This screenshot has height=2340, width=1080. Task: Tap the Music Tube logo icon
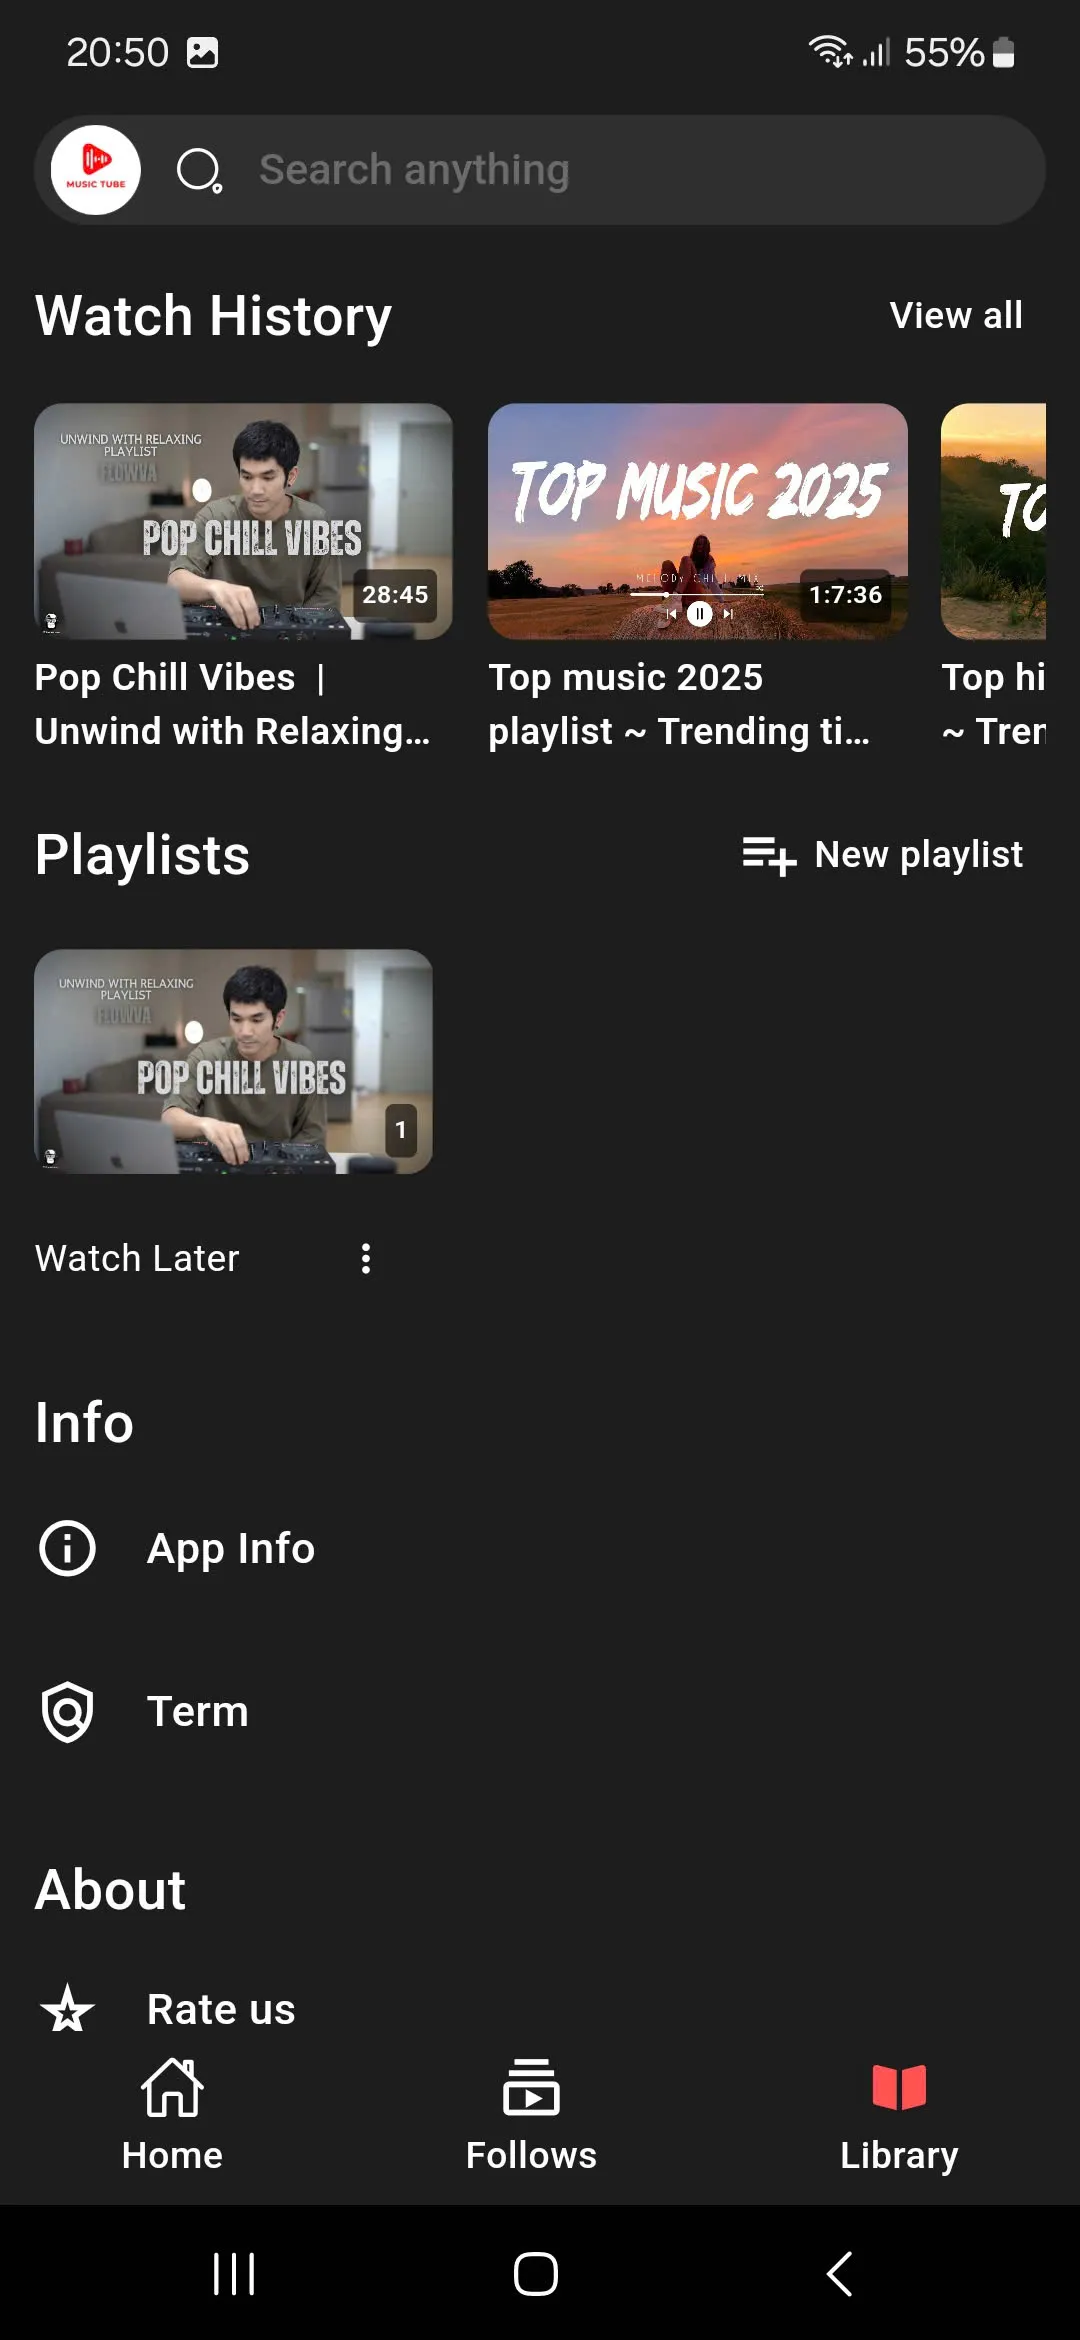coord(96,170)
